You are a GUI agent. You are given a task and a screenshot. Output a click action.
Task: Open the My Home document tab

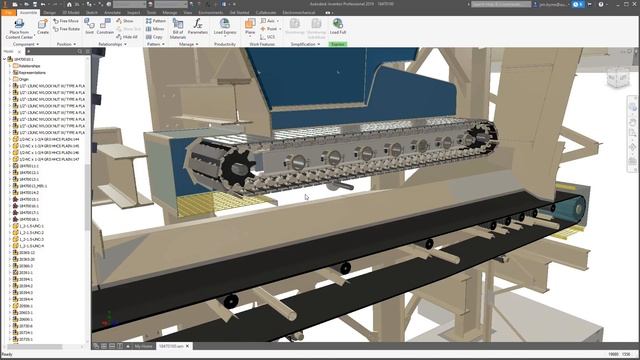(143, 346)
